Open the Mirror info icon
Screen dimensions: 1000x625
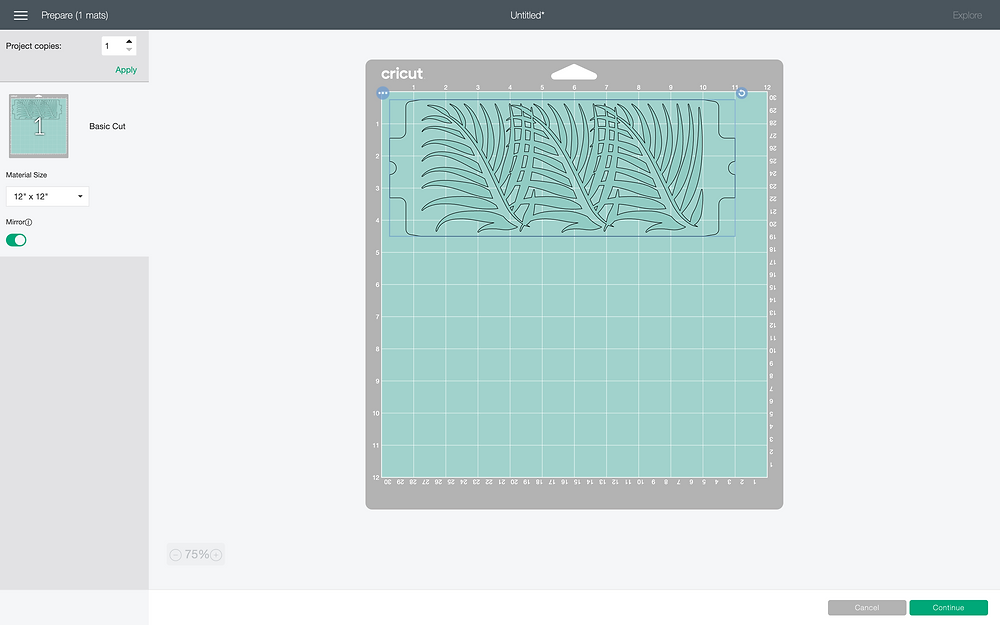click(29, 223)
